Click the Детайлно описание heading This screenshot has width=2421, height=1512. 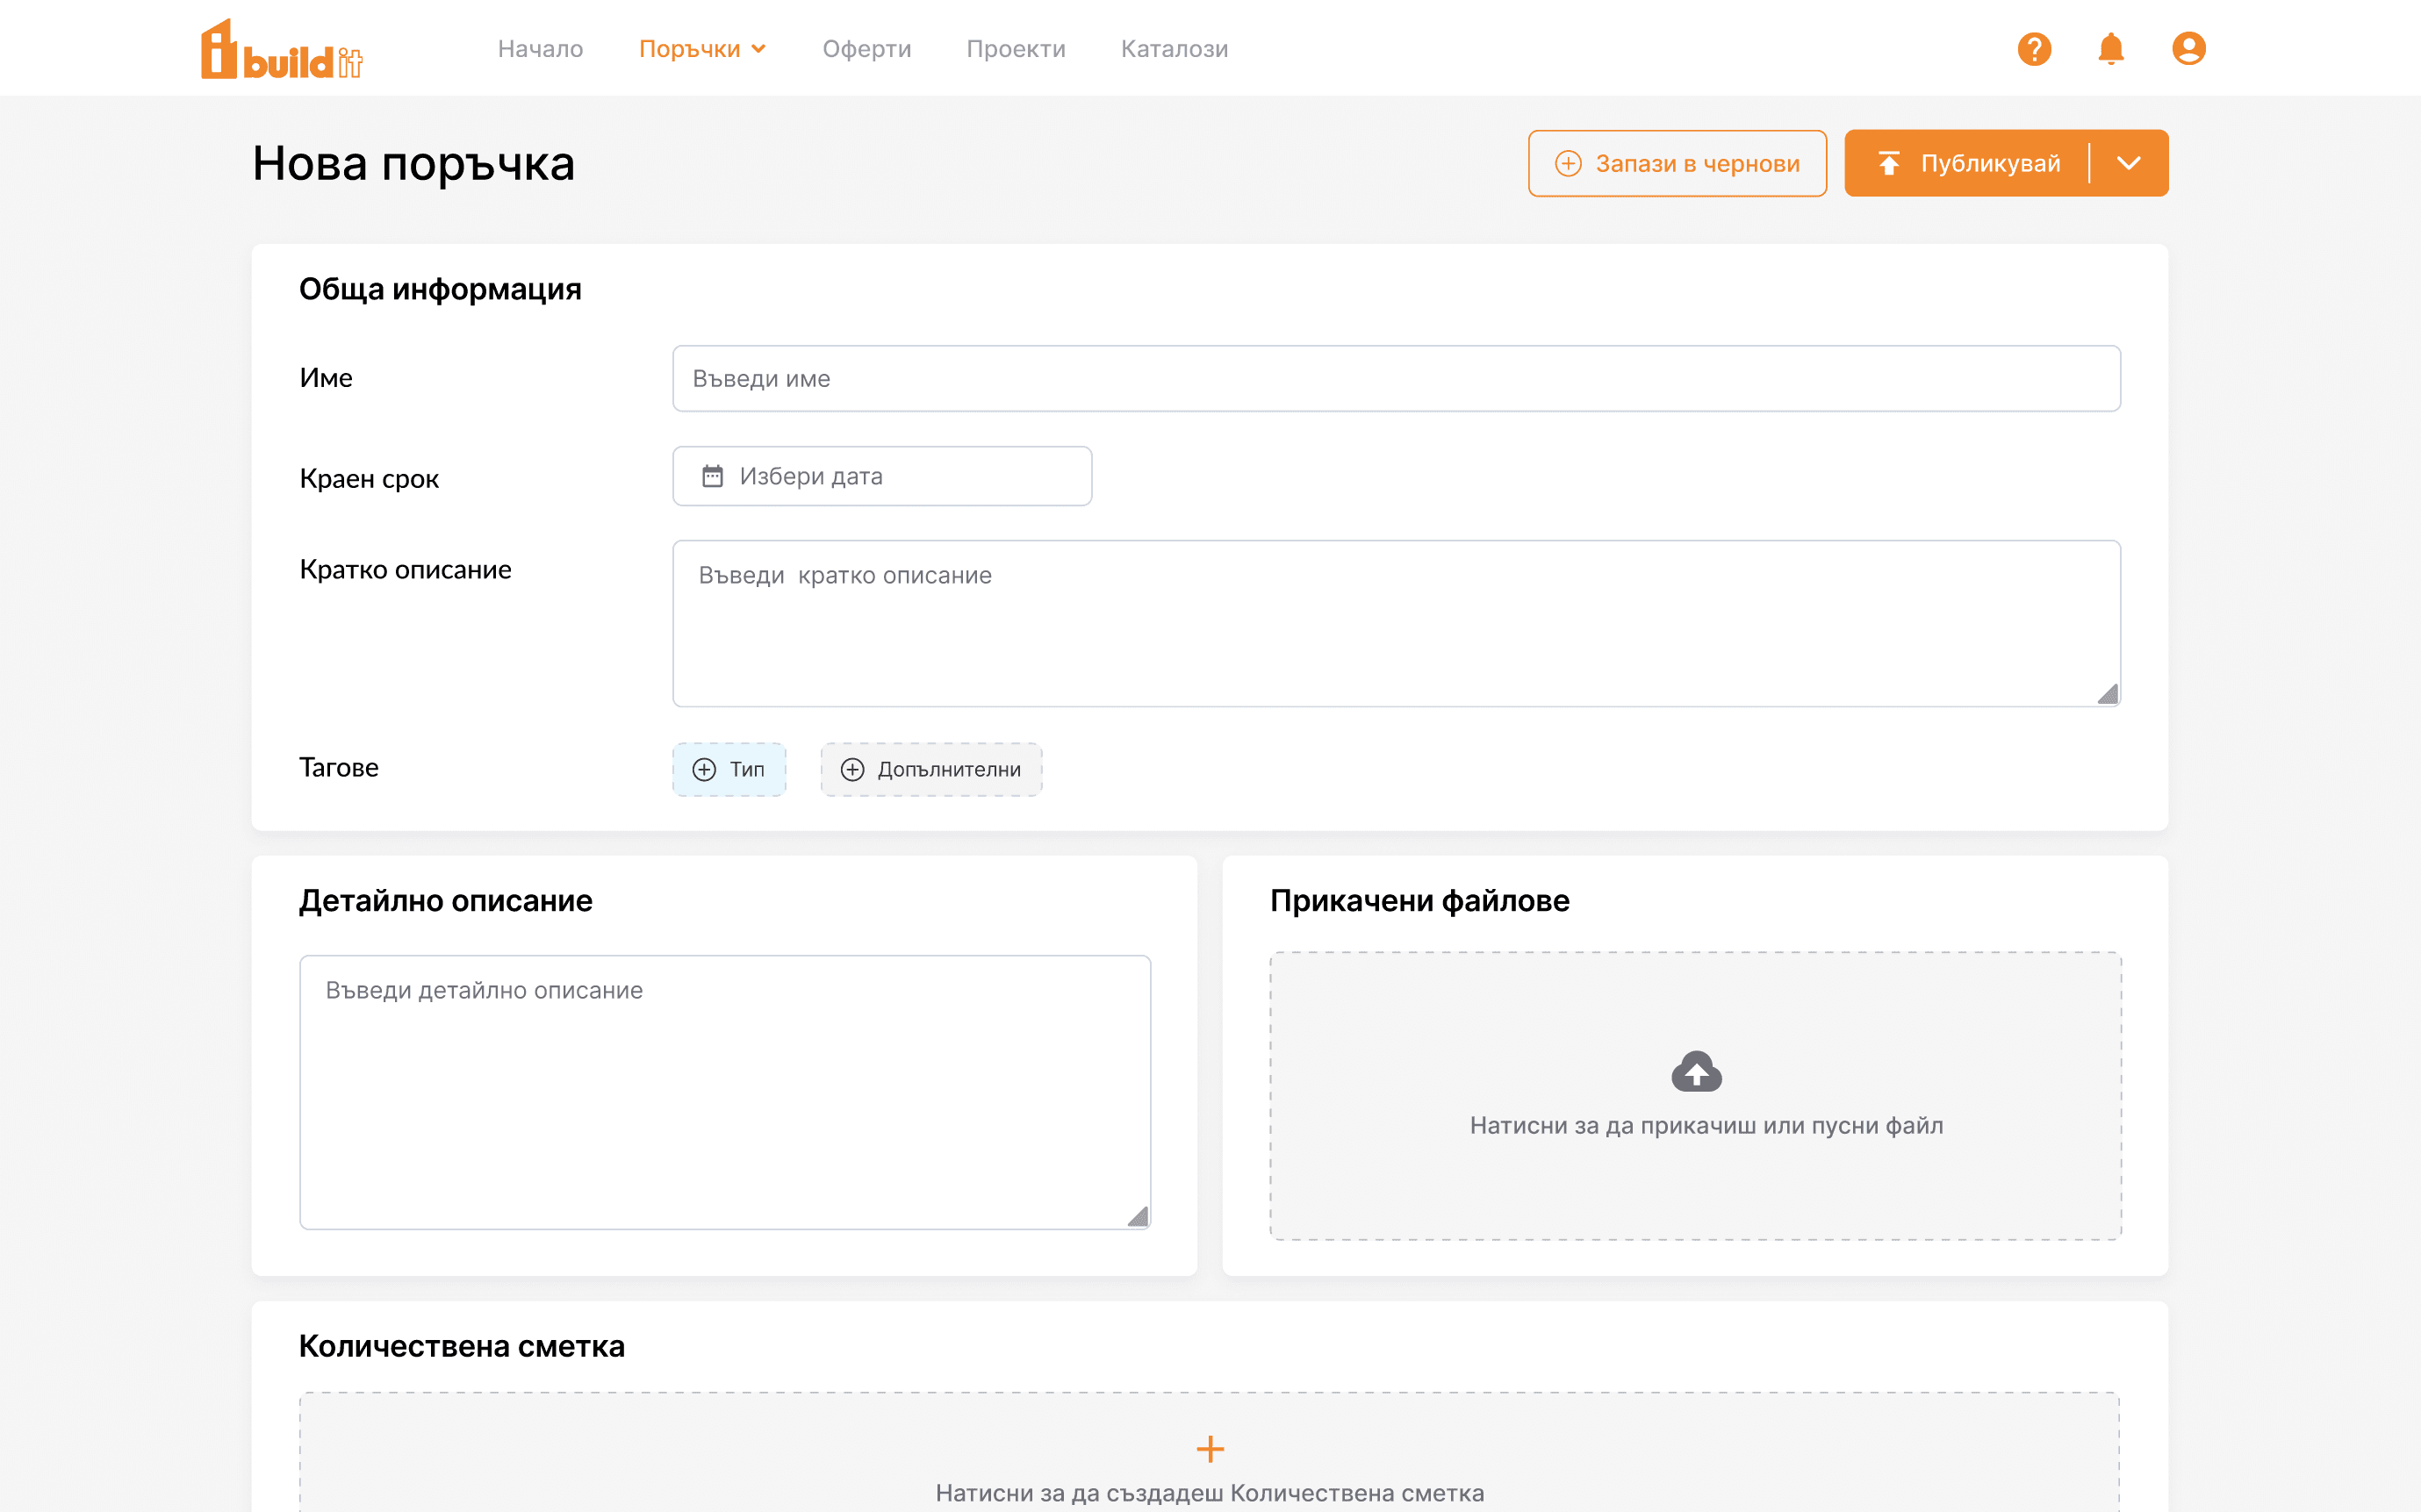(x=445, y=901)
